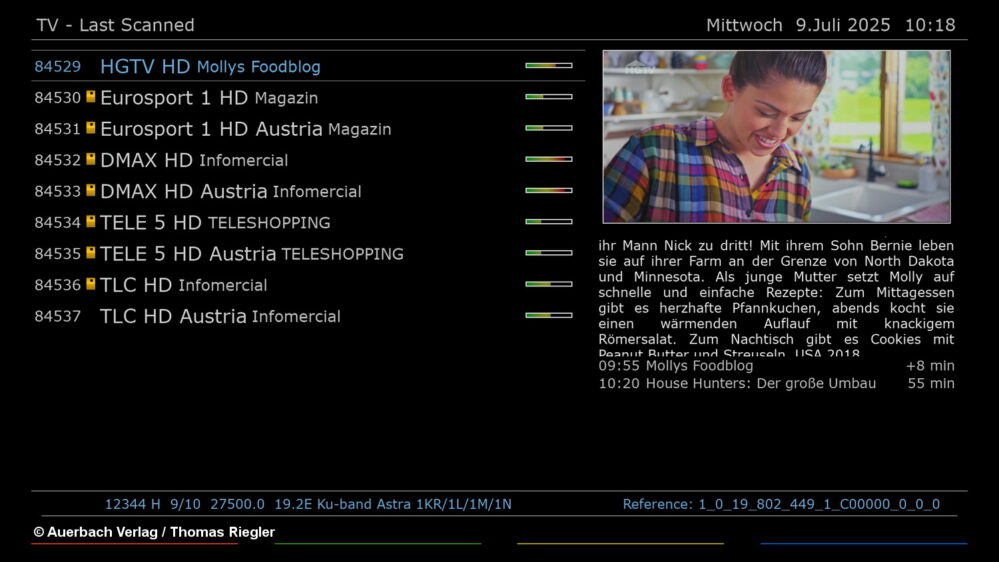Viewport: 999px width, 562px height.
Task: Click progress bar of Eurosport 1 HD row
Action: (549, 96)
